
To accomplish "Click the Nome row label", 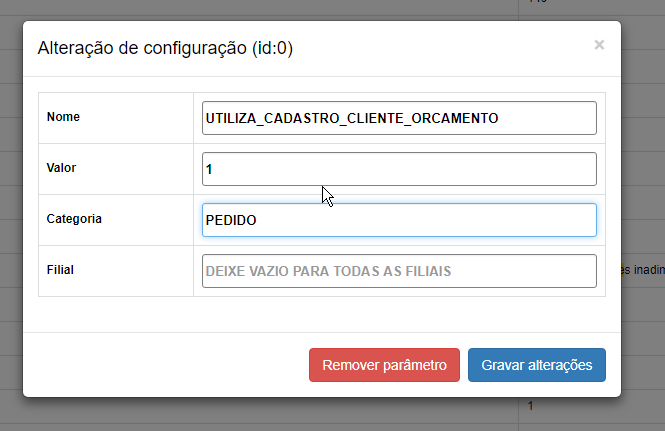I will click(63, 117).
